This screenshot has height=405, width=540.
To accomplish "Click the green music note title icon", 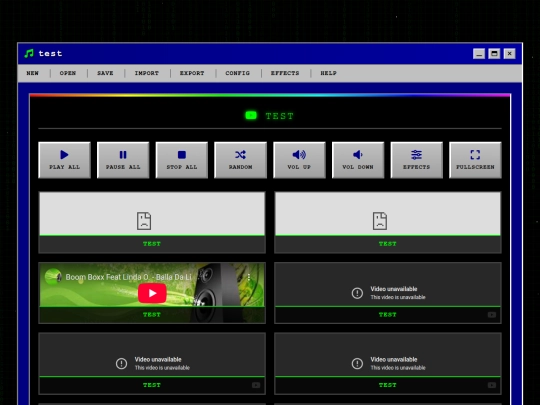I will [29, 53].
